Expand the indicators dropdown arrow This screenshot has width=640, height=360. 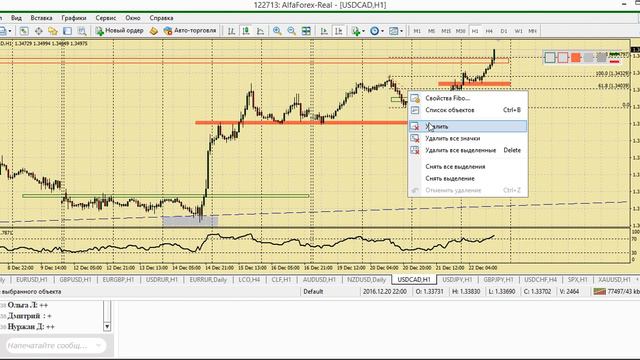point(363,31)
